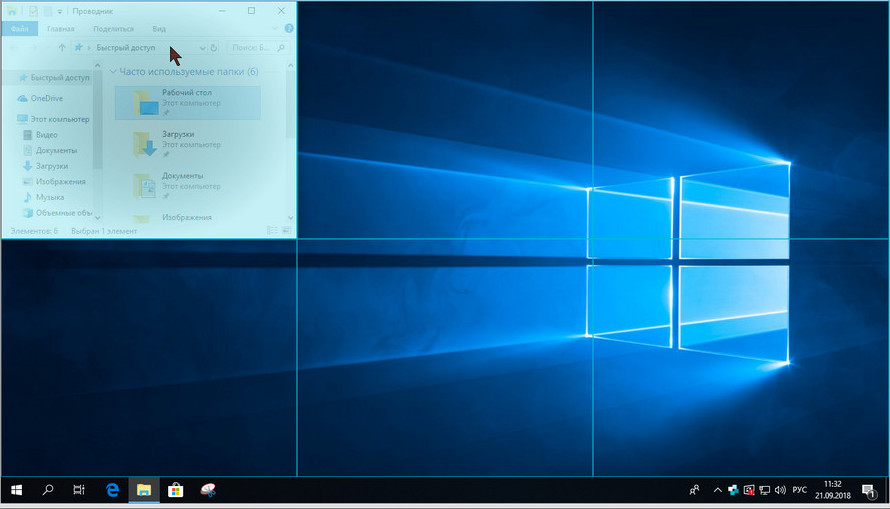This screenshot has height=509, width=890.
Task: Click the taskbar search magnifier icon
Action: 48,490
